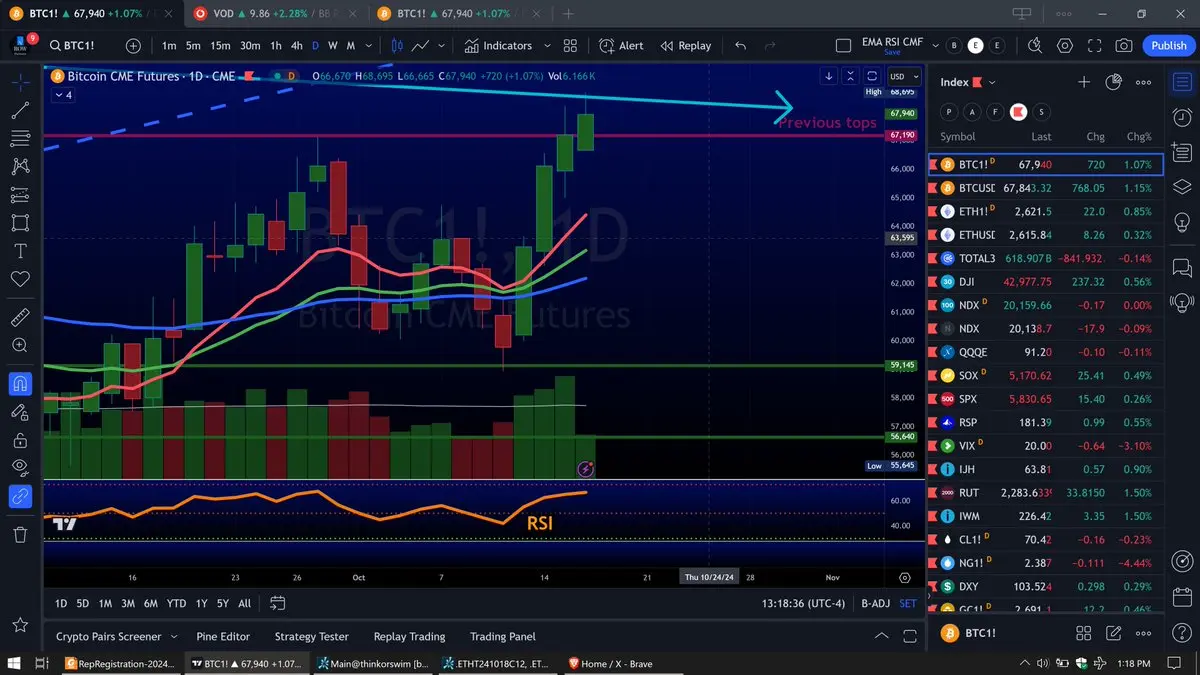Viewport: 1200px width, 675px height.
Task: Click red flag in chart legend
Action: point(248,76)
